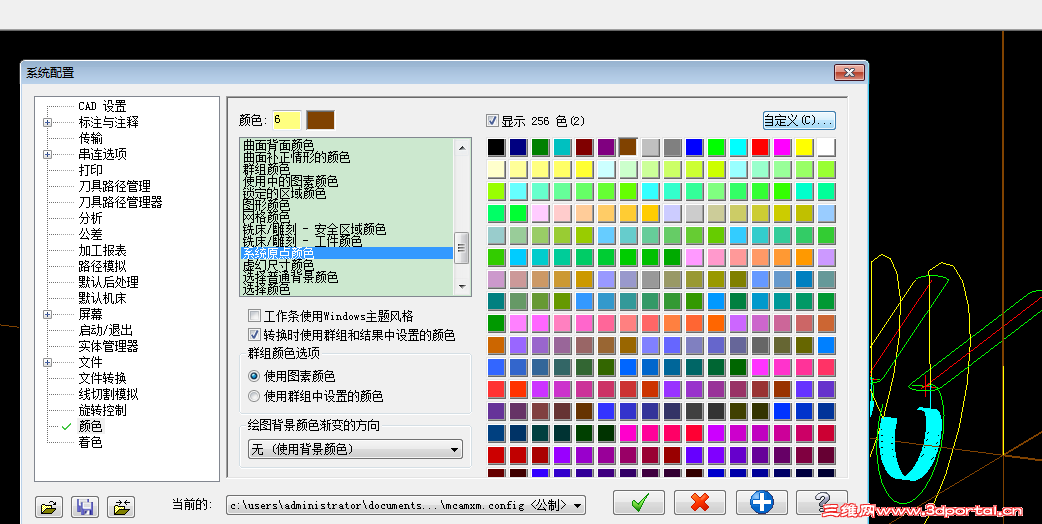
Task: Pick the magenta swatch in the palette's top row
Action: click(x=782, y=147)
